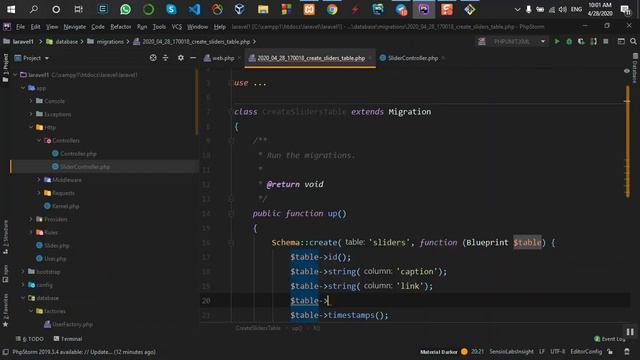Click the pause overlay button at bottom right

(630, 332)
